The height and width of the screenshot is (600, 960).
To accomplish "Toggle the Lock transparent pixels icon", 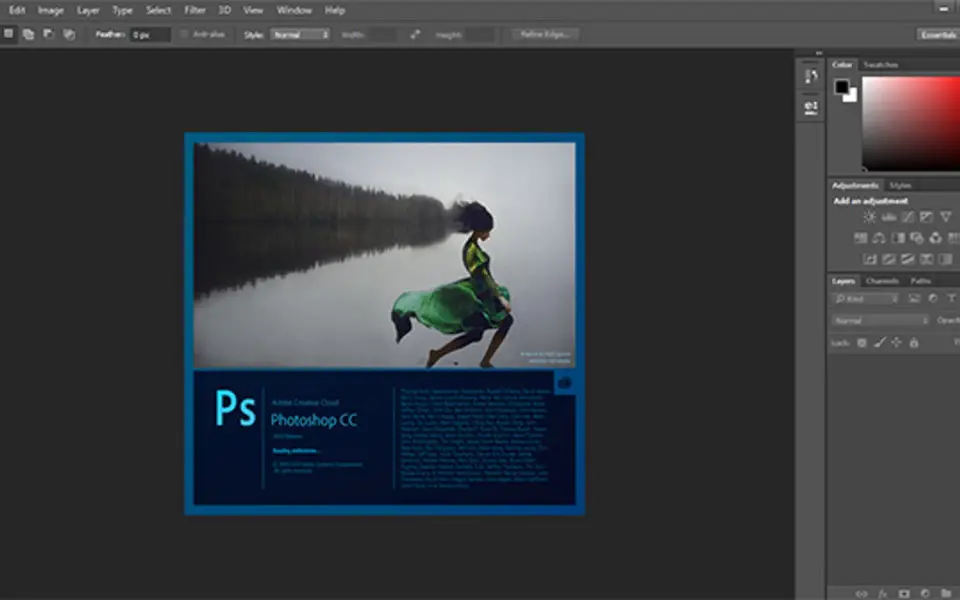I will pyautogui.click(x=862, y=343).
